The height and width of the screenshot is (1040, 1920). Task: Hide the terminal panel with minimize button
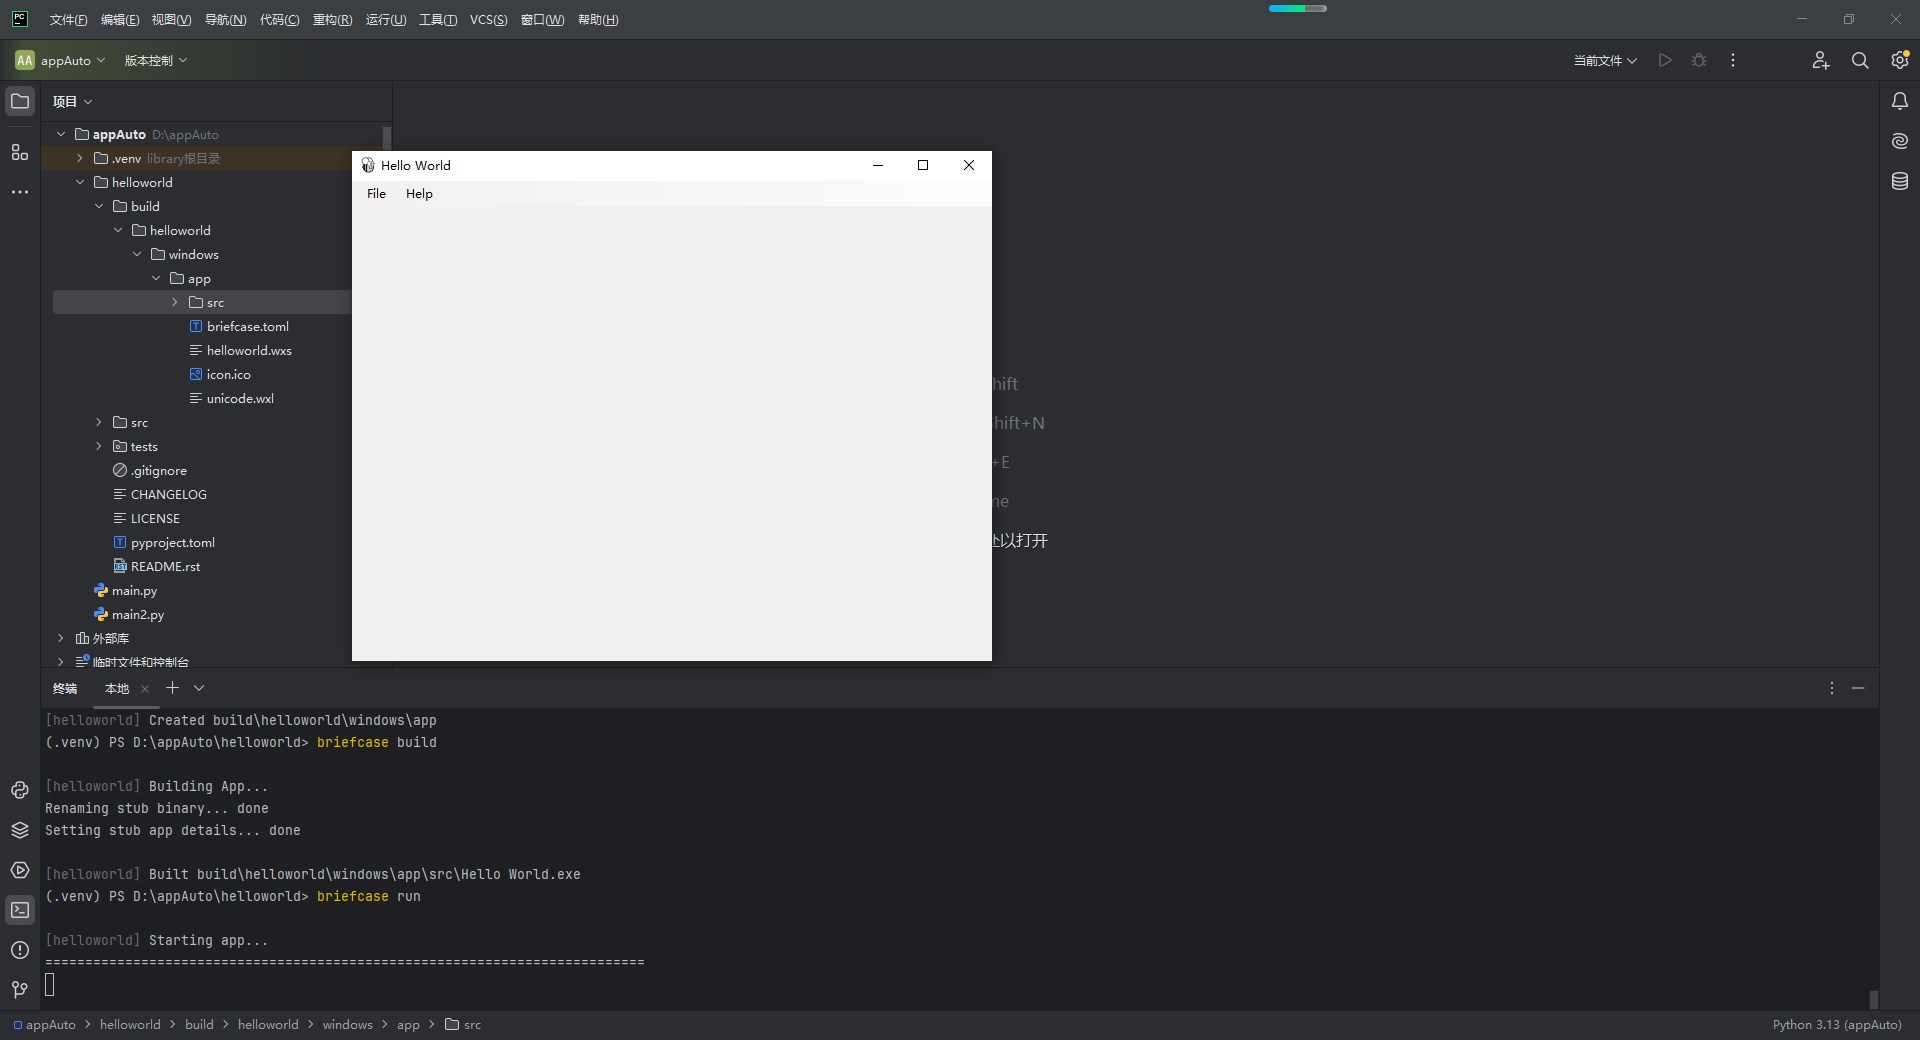[1858, 688]
